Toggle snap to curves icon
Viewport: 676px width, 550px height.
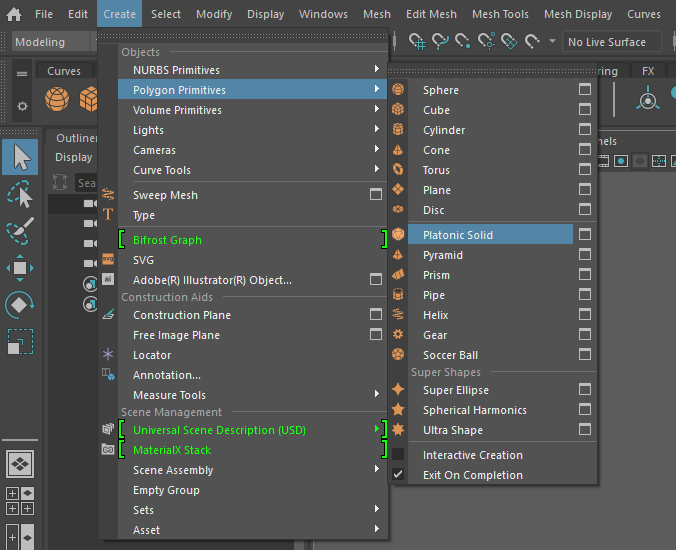440,41
